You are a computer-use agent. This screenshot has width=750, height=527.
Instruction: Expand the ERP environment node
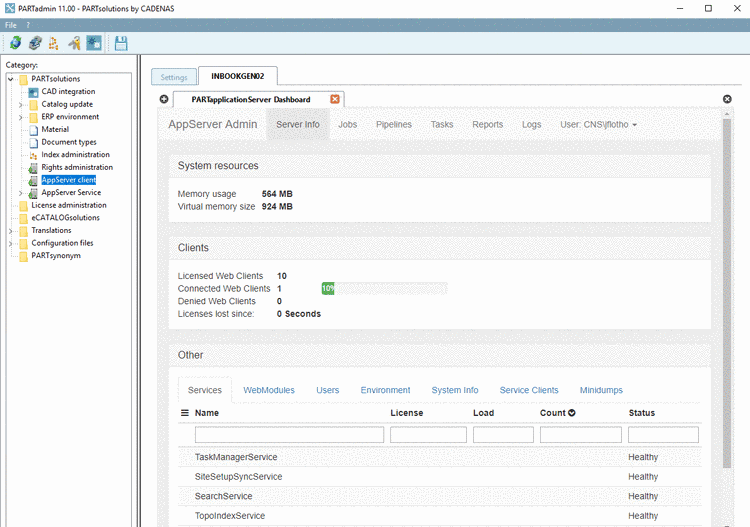click(x=21, y=117)
